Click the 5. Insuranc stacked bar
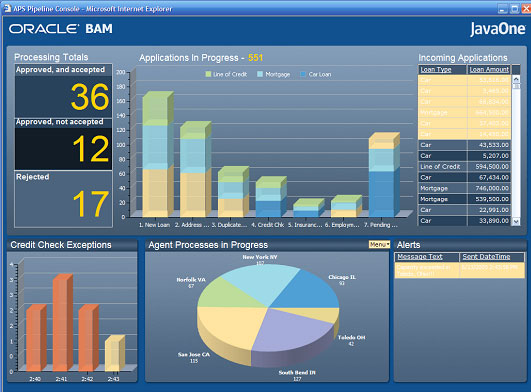The width and height of the screenshot is (531, 392). coord(309,208)
